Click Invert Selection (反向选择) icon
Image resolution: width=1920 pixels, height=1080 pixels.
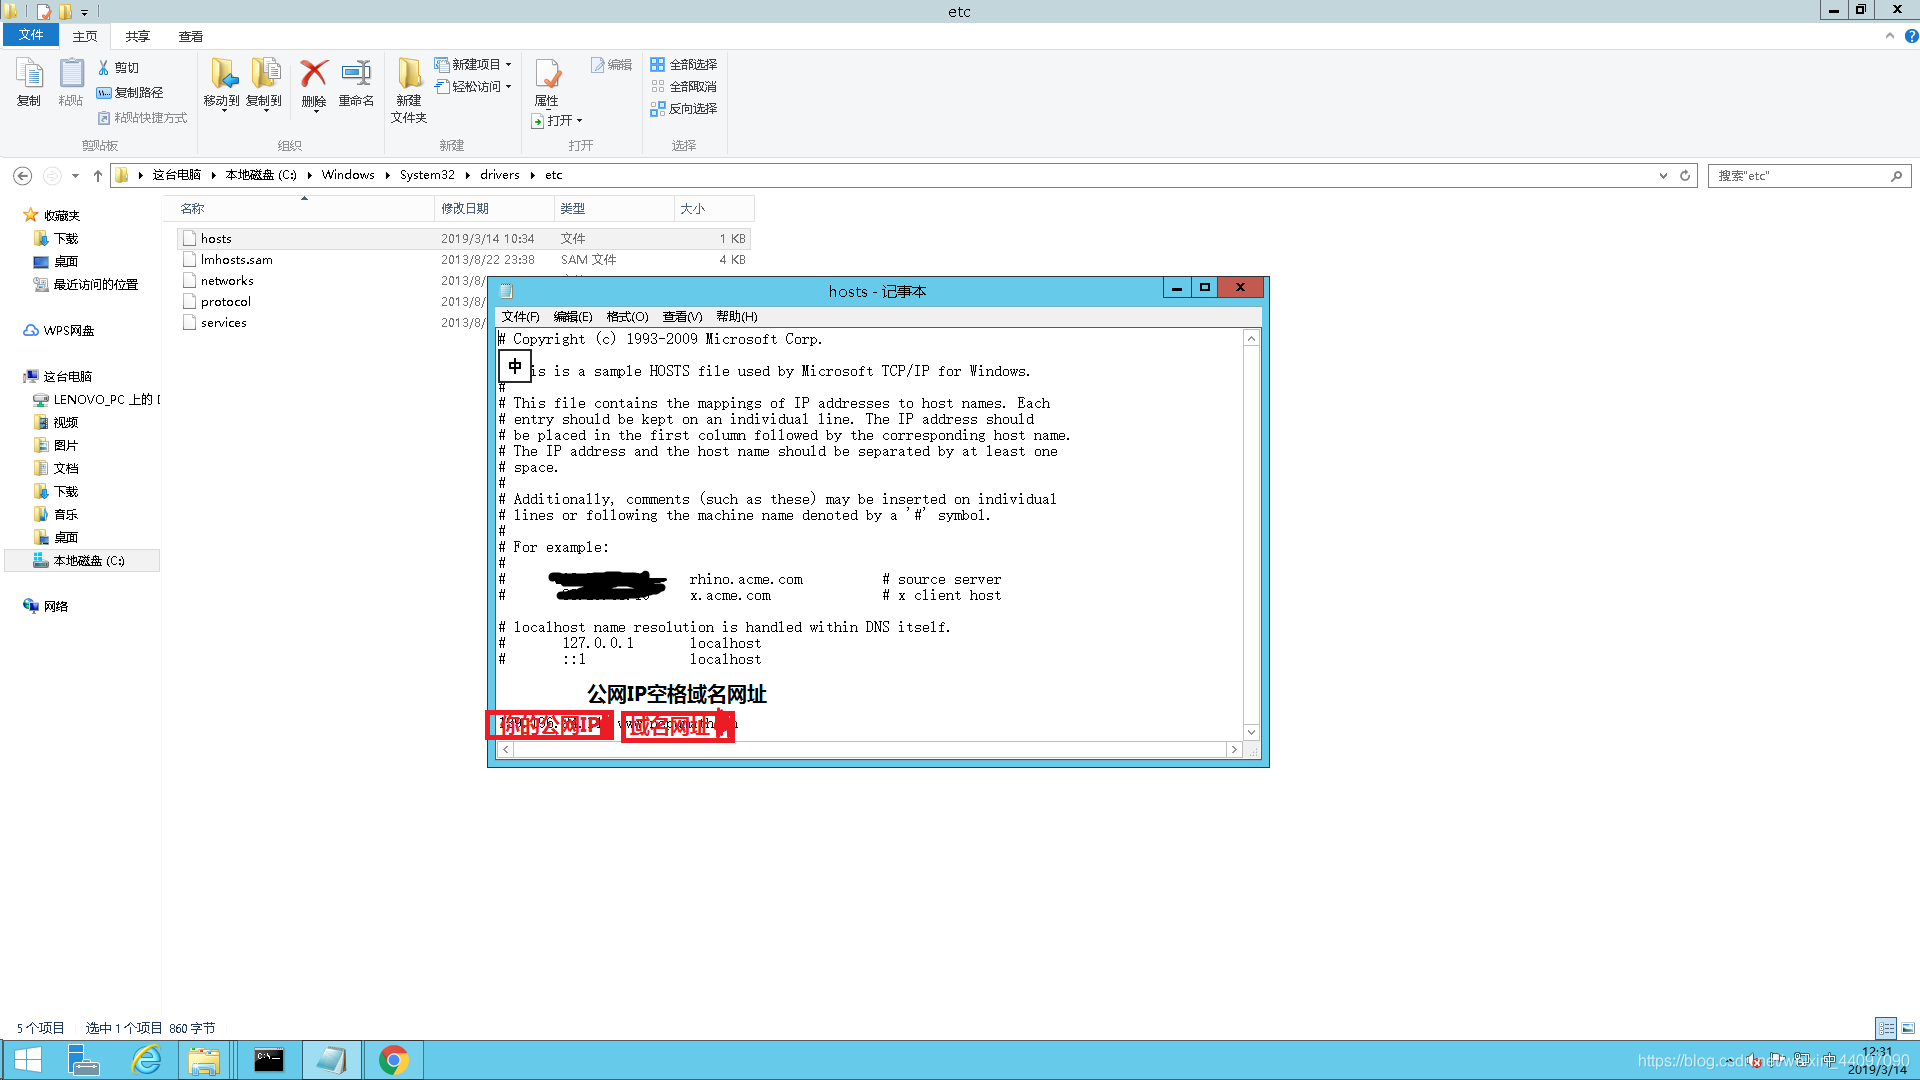(658, 108)
